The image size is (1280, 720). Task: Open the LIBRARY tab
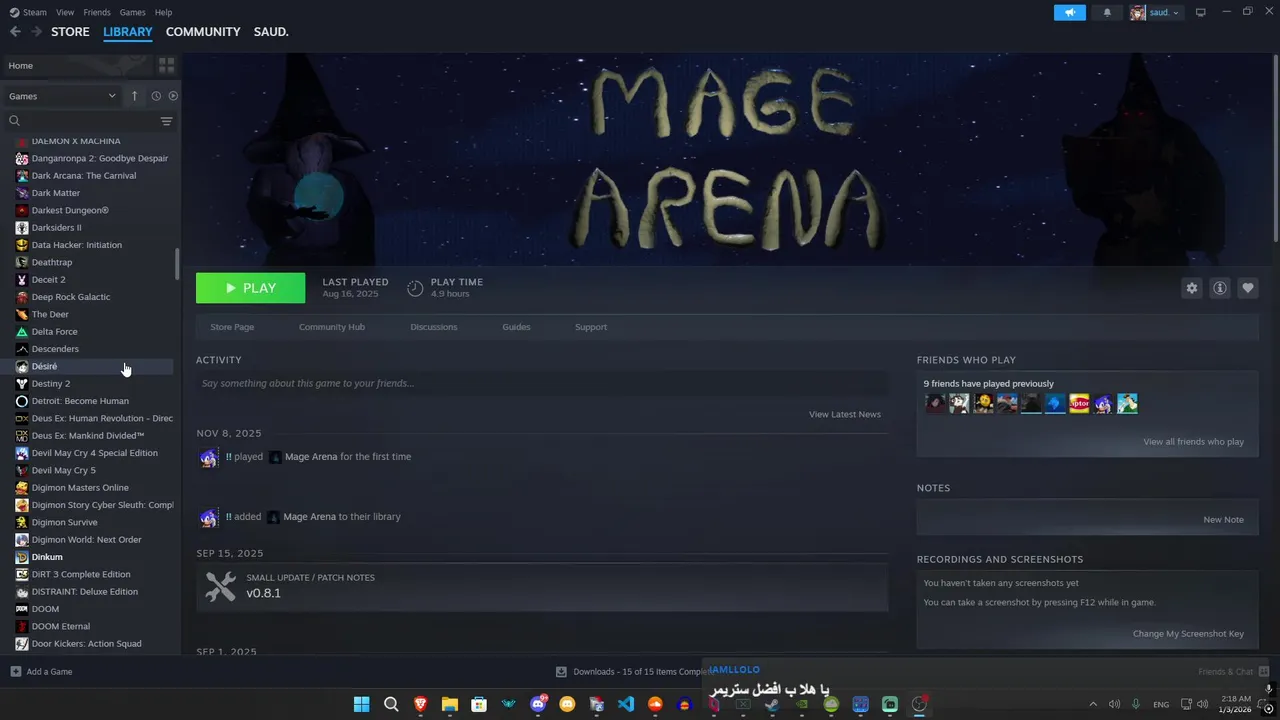(x=128, y=32)
